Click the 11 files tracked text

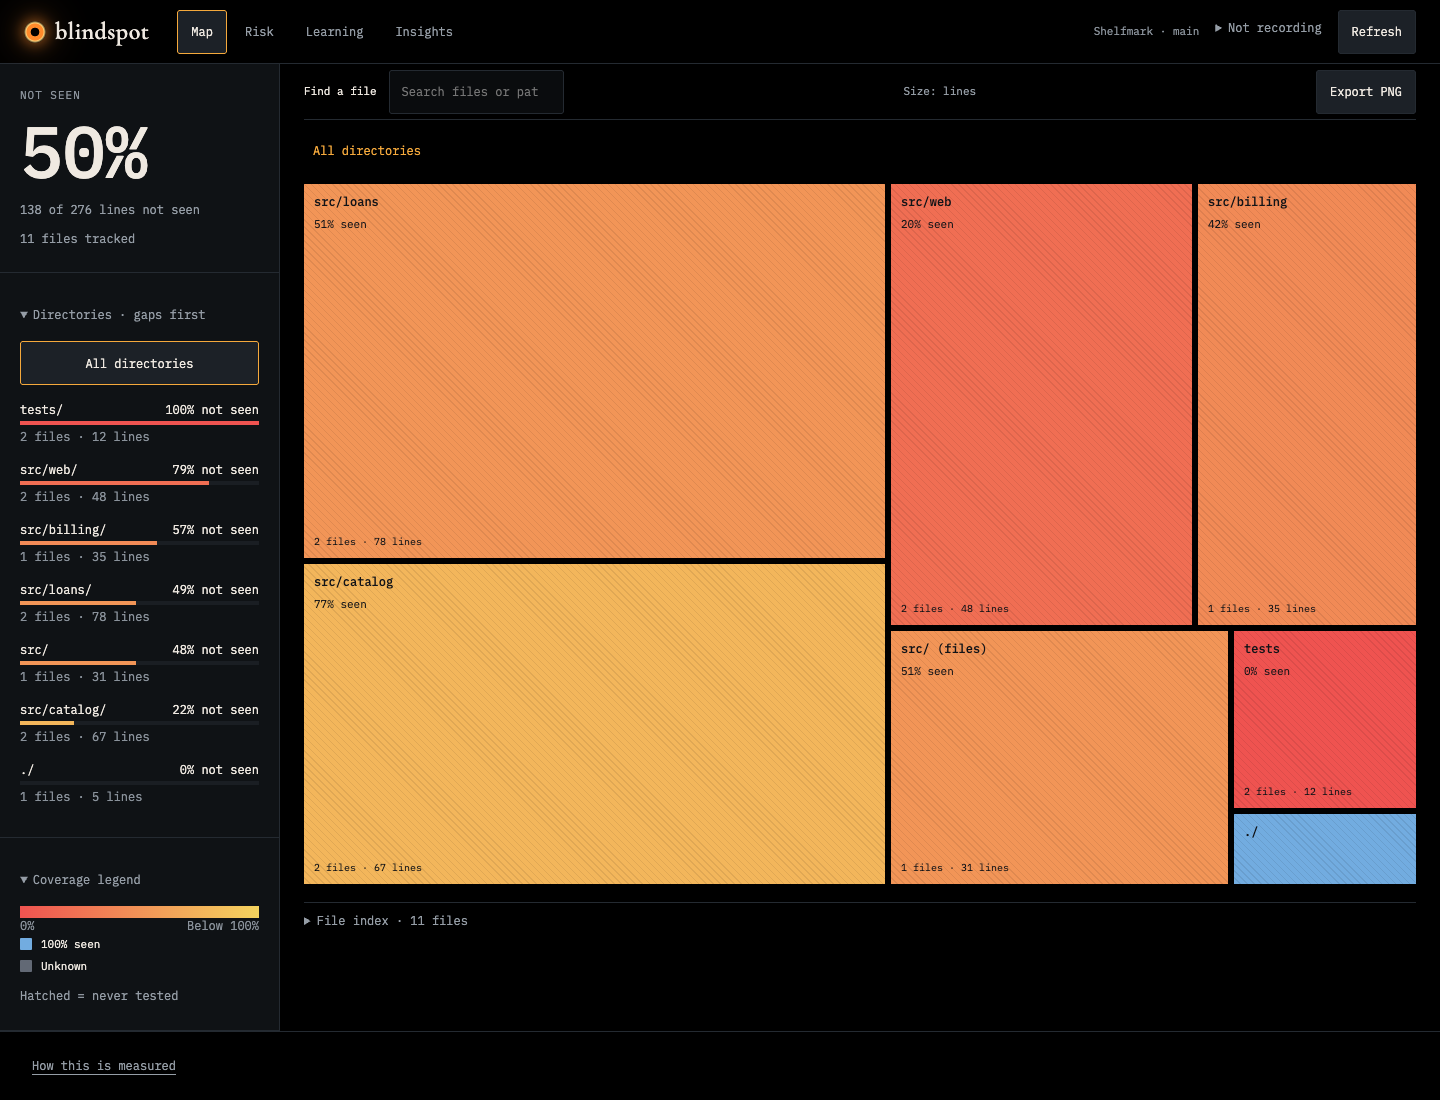click(x=77, y=239)
